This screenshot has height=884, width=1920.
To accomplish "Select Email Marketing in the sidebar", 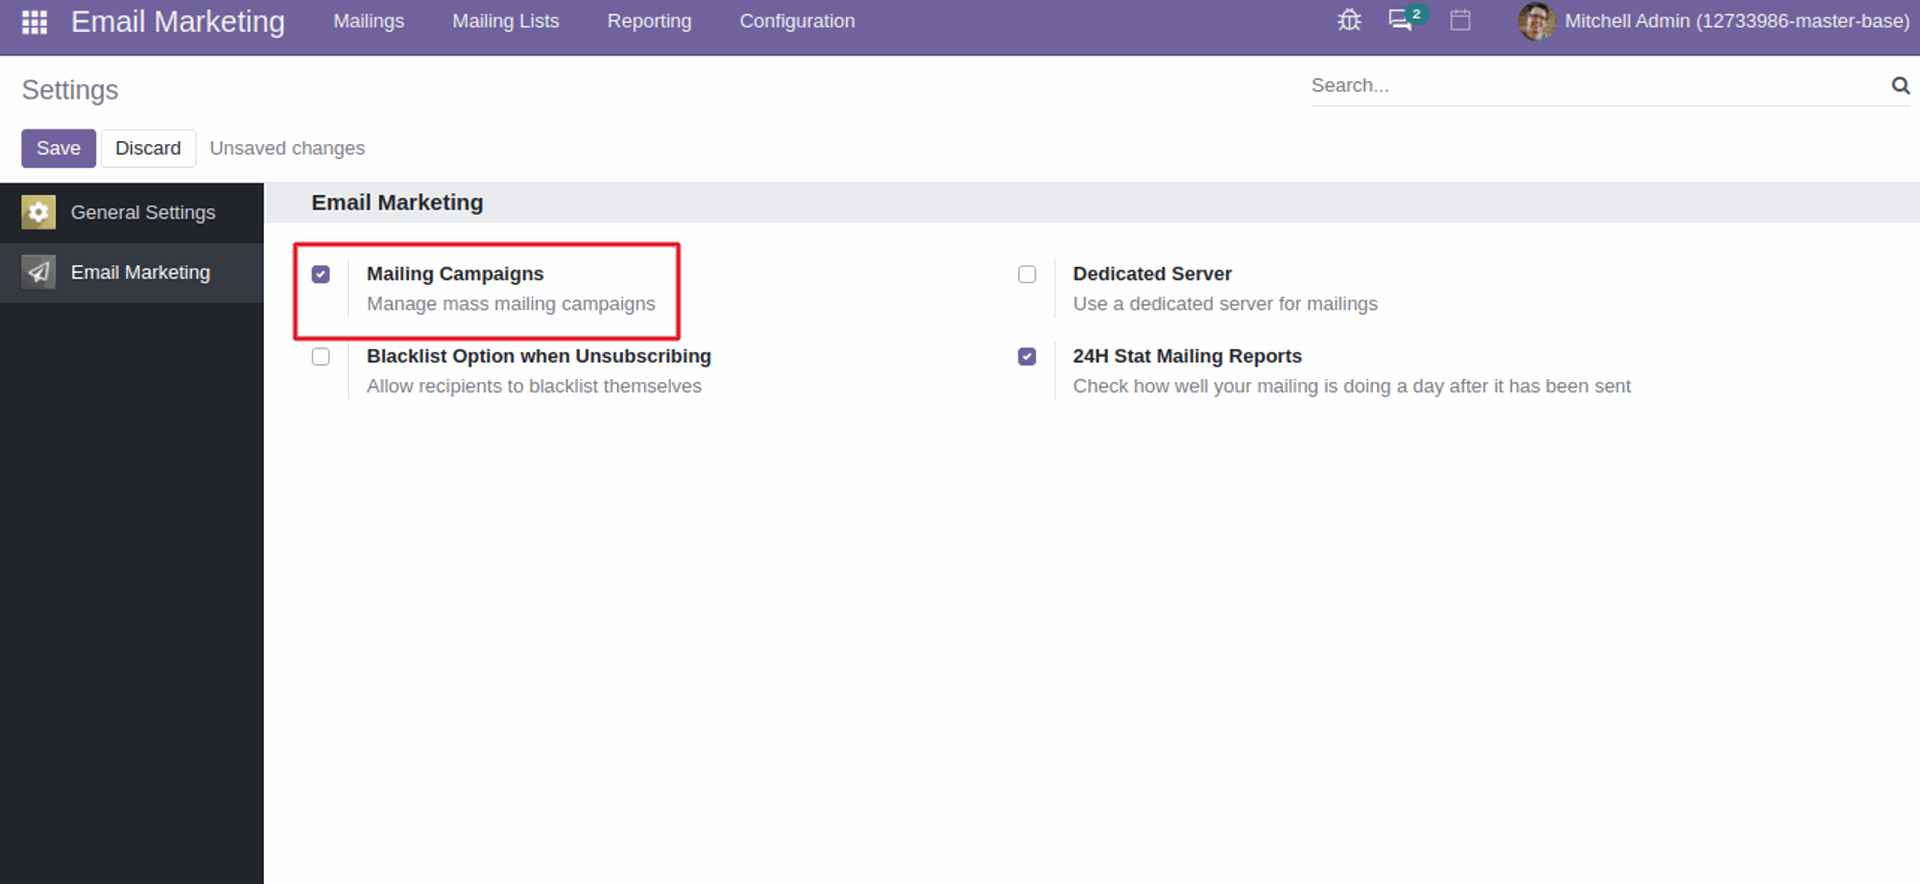I will 132,272.
